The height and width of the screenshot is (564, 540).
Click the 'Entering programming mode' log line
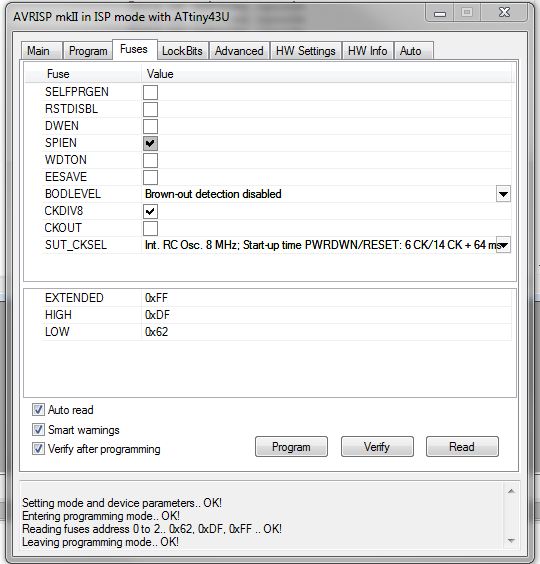(101, 516)
